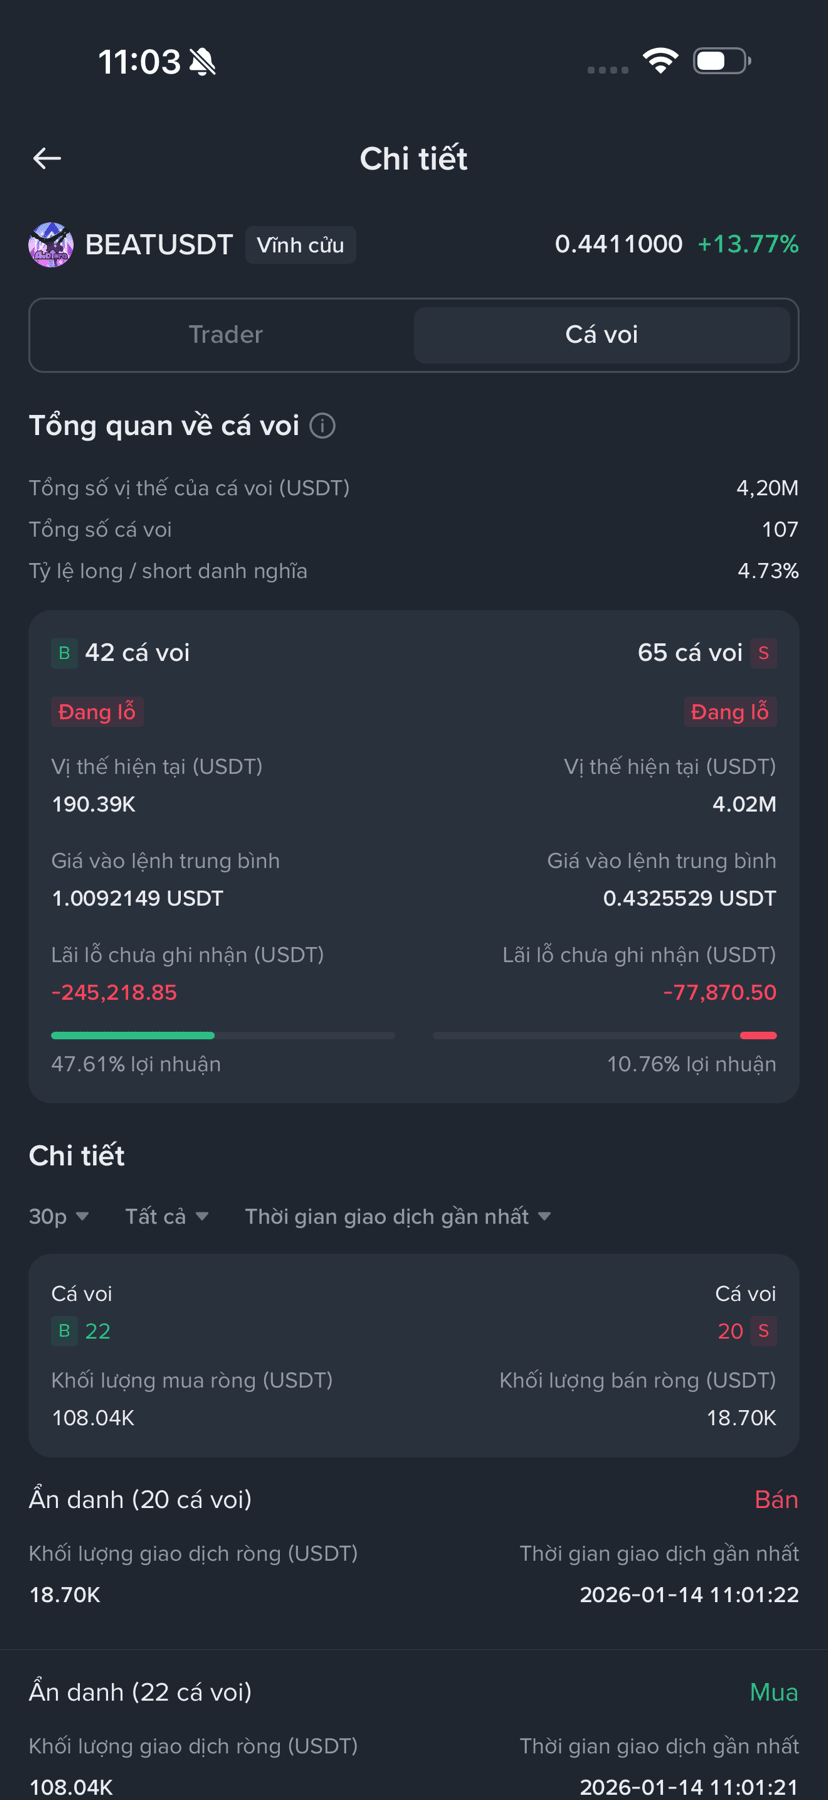This screenshot has width=828, height=1800.
Task: Expand the Tất cả filter dropdown
Action: (167, 1217)
